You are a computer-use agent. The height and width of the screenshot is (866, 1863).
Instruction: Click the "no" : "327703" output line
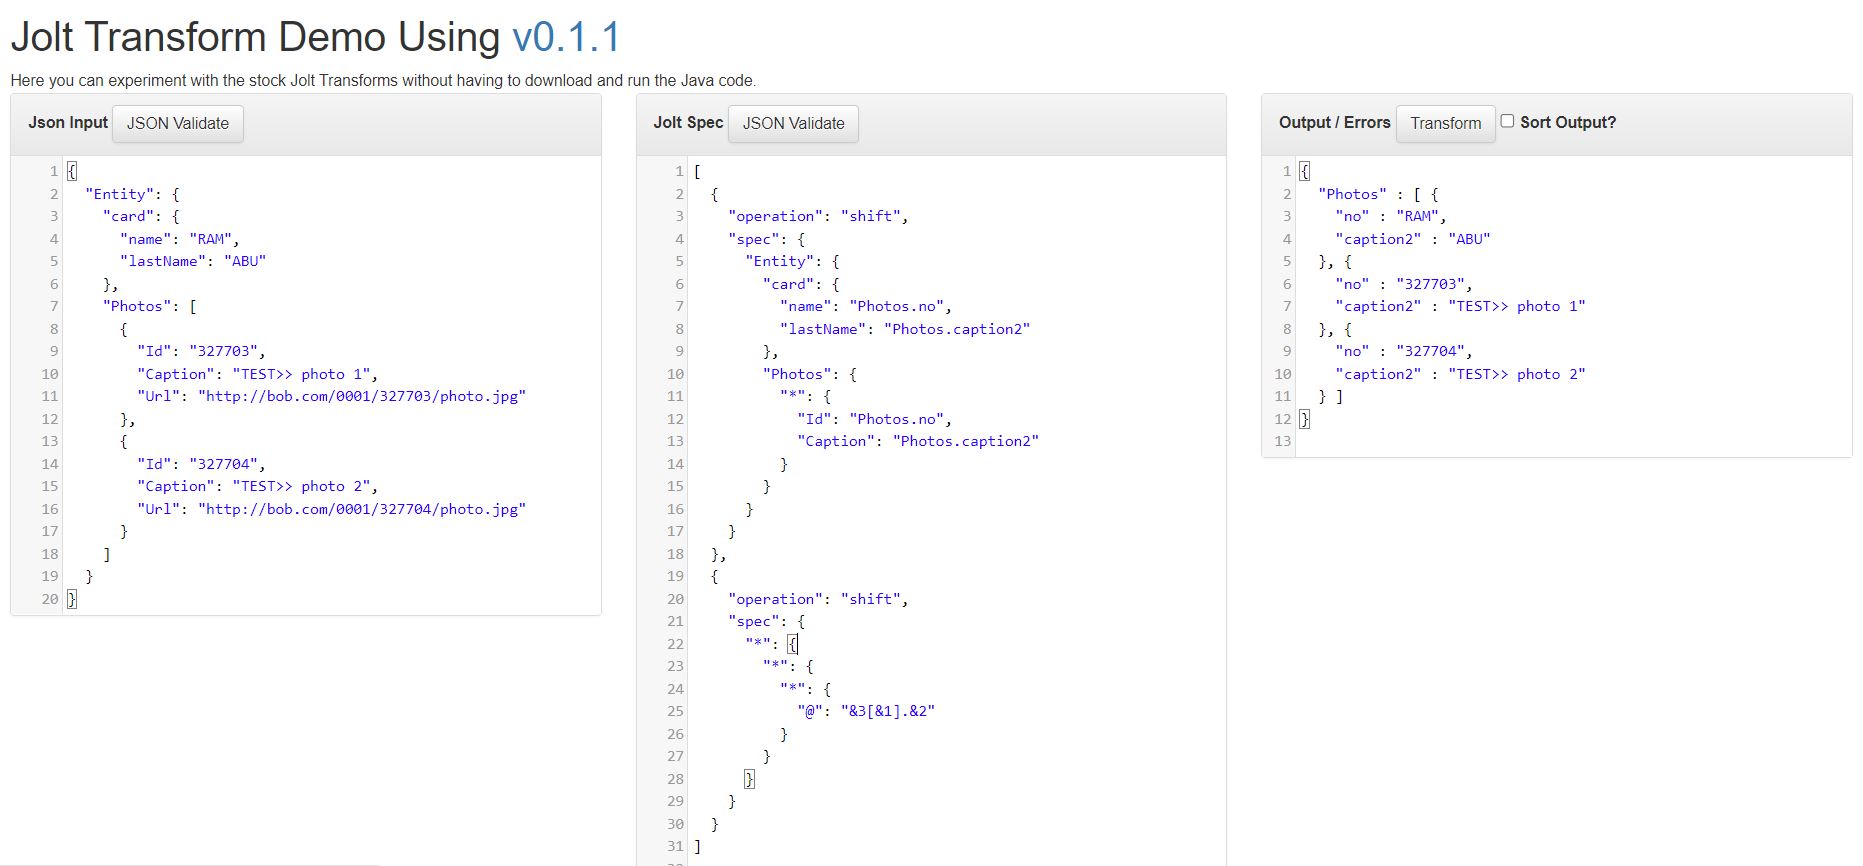[1404, 284]
